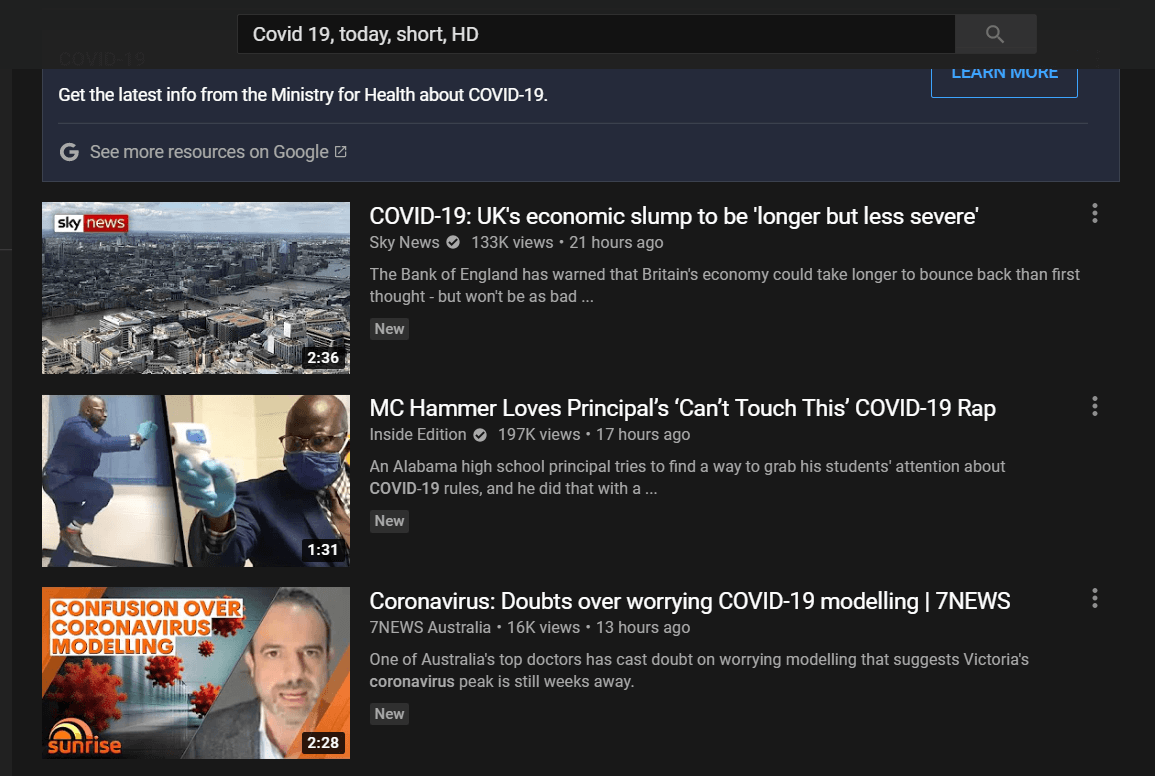
Task: Click text 16K views • 13 hours ago
Action: (x=598, y=627)
